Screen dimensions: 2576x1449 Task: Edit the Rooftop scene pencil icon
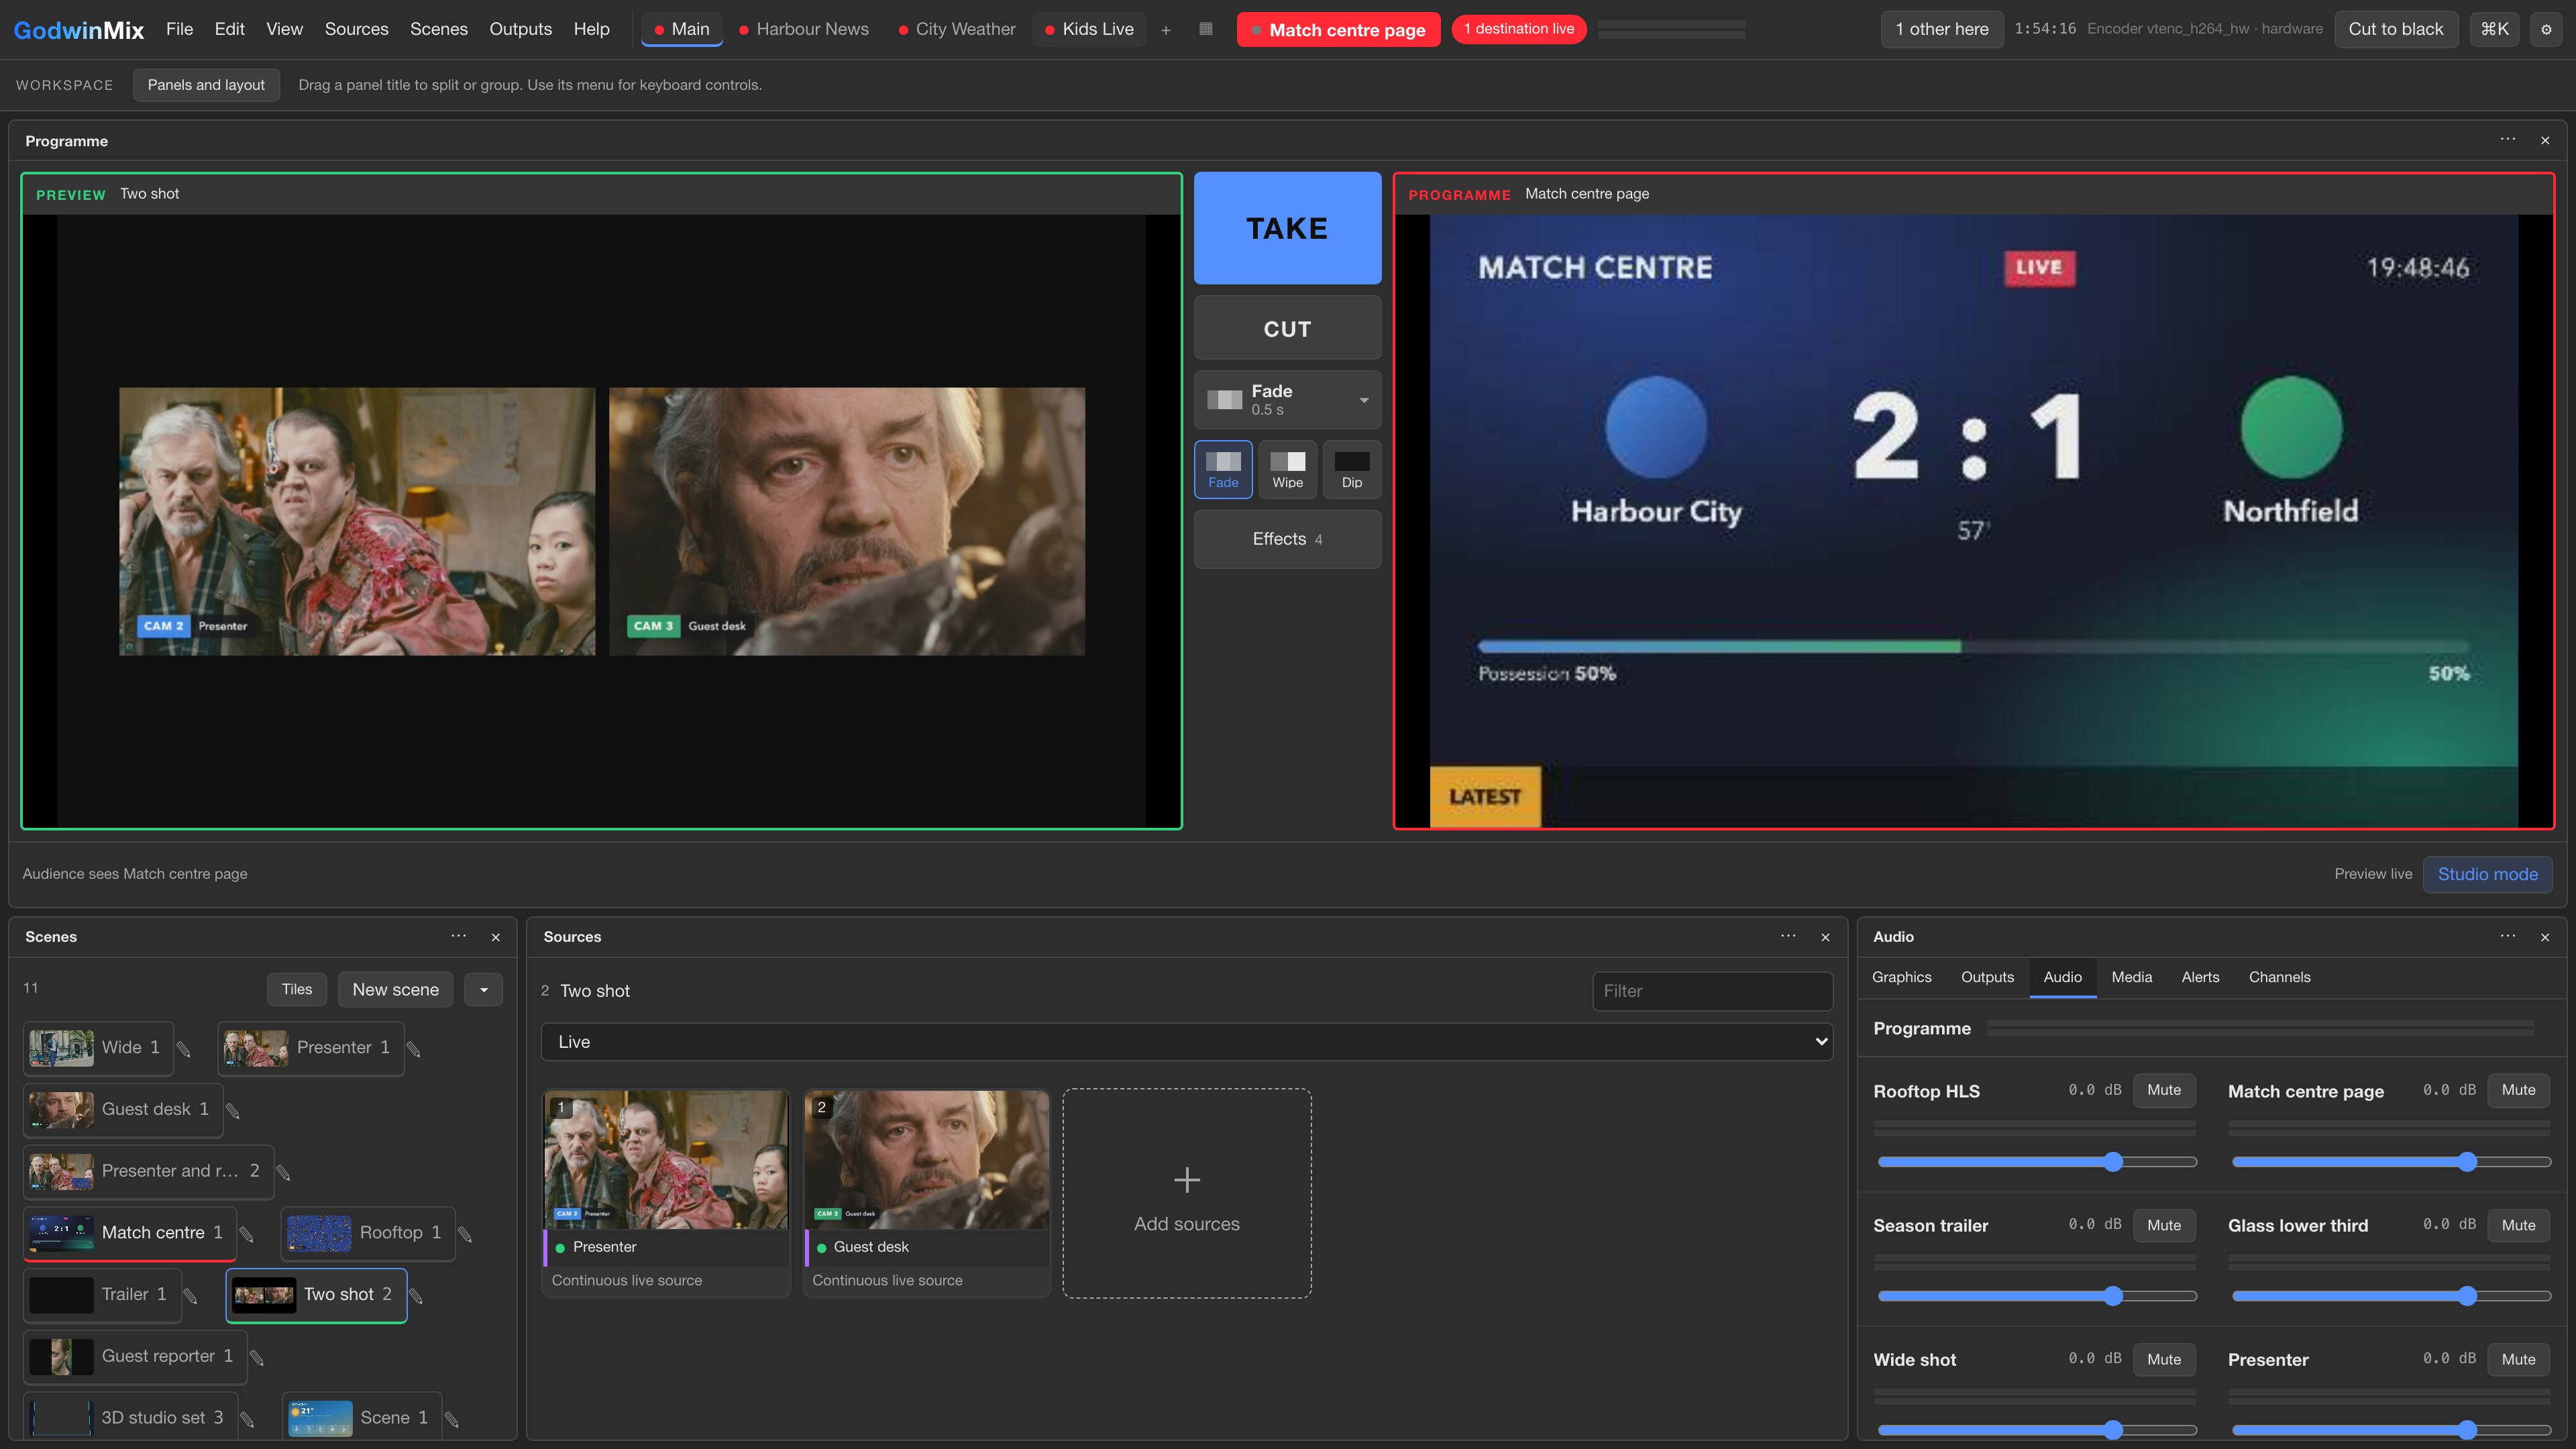[x=465, y=1234]
